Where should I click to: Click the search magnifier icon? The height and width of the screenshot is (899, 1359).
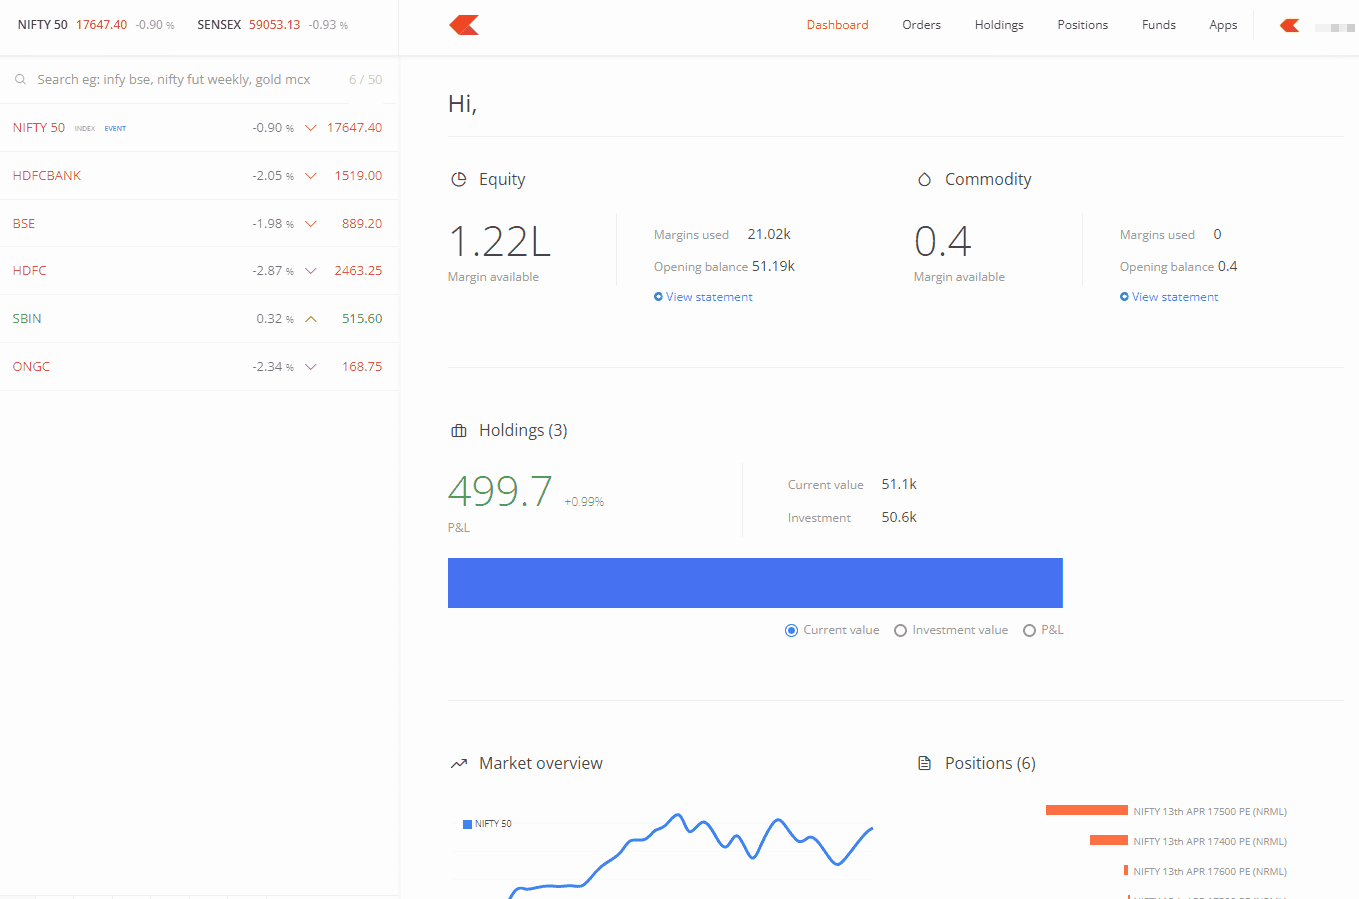coord(20,80)
